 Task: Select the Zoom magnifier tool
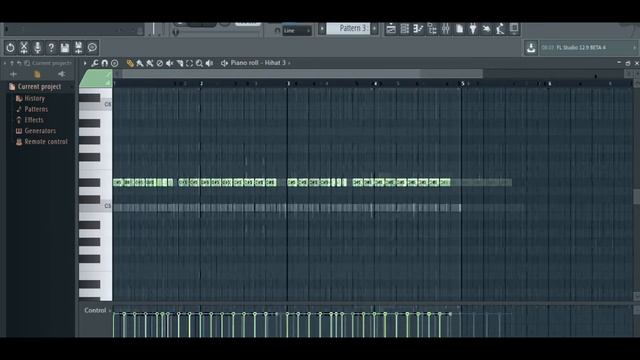pos(199,63)
